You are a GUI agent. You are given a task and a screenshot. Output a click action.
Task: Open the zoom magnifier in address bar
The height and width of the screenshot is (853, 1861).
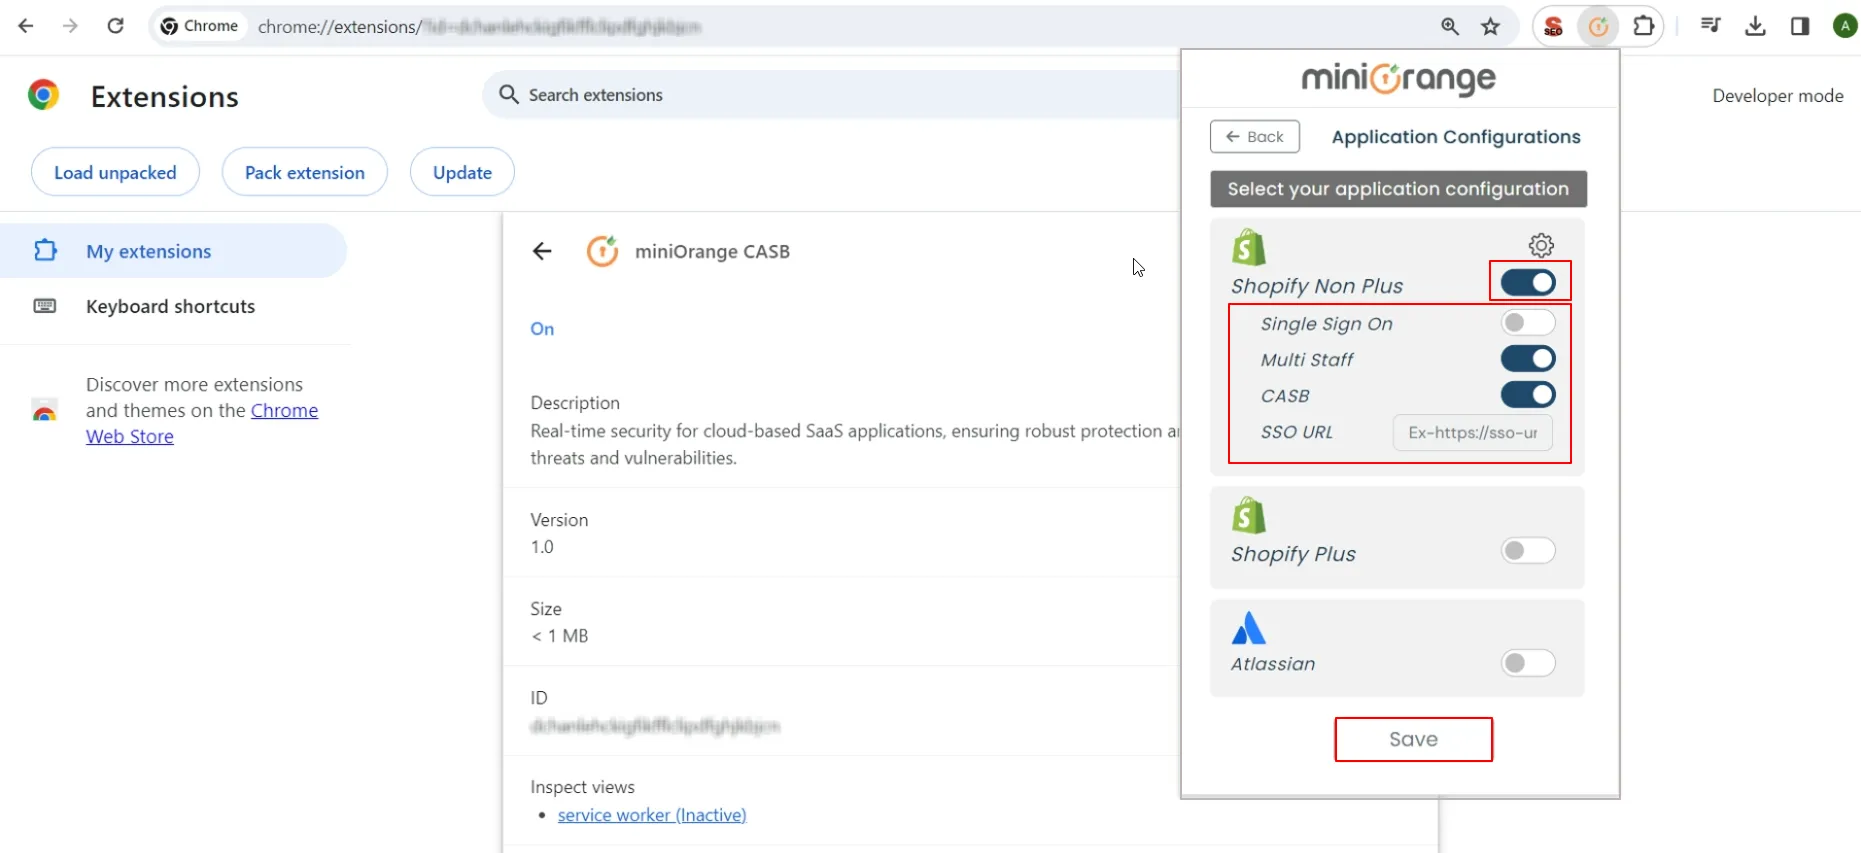[1449, 27]
